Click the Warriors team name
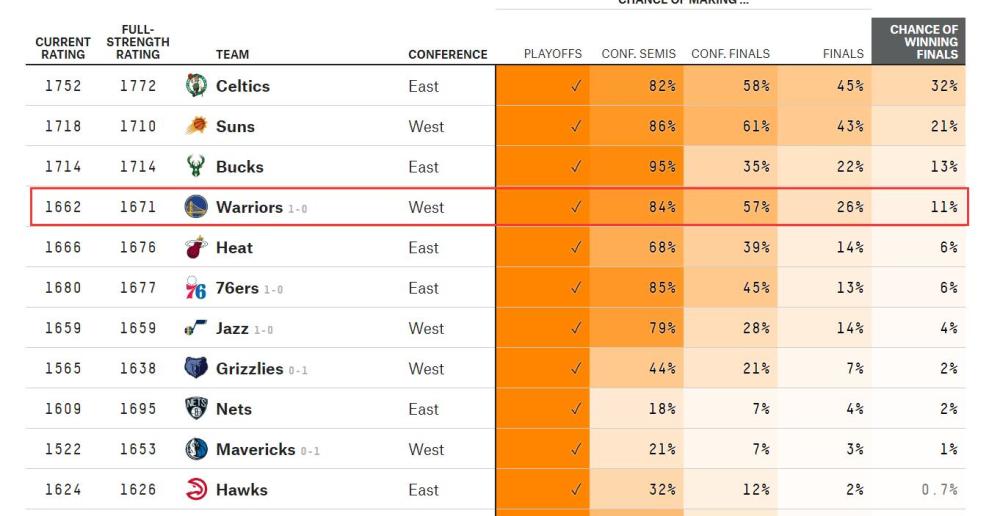 click(249, 207)
